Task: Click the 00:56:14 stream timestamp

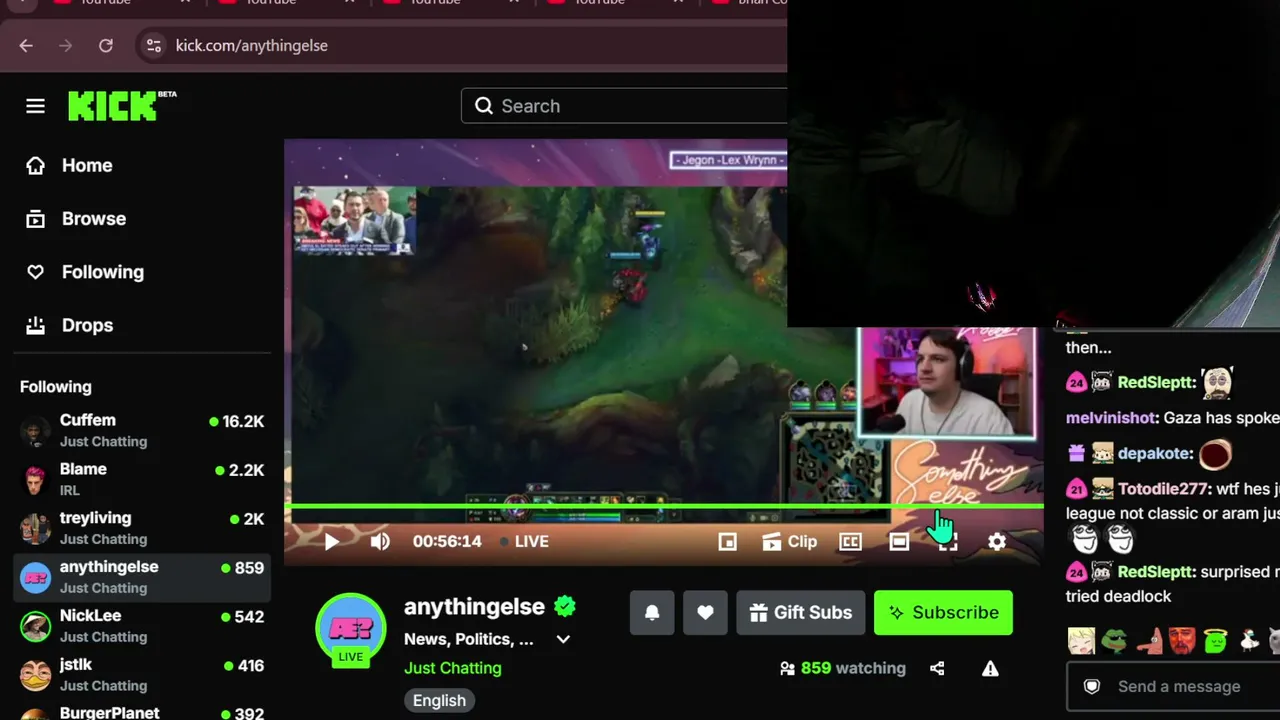Action: click(447, 541)
